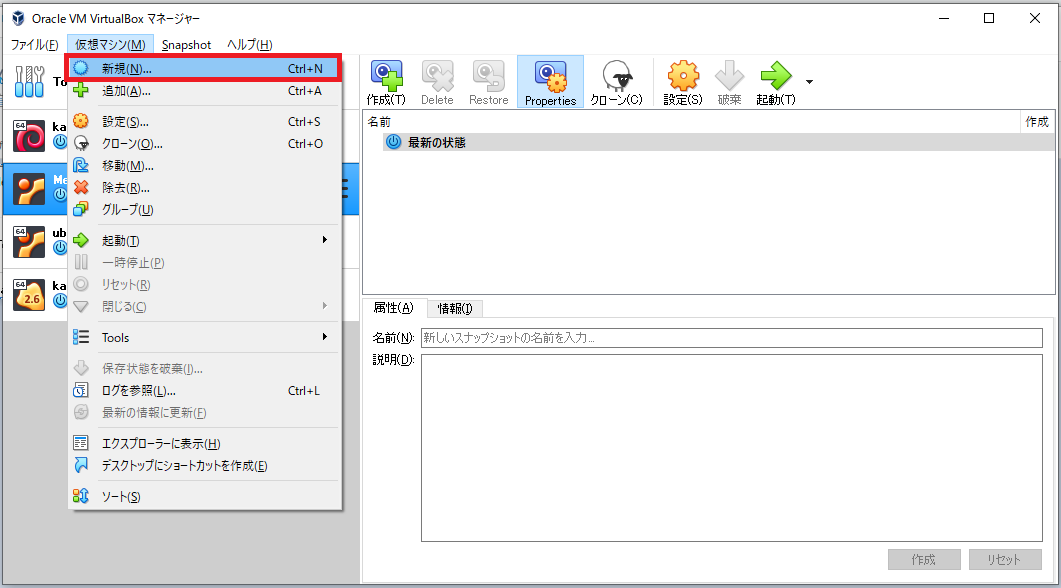The image size is (1061, 588).
Task: Switch to the 属性(A) tab
Action: tap(394, 308)
